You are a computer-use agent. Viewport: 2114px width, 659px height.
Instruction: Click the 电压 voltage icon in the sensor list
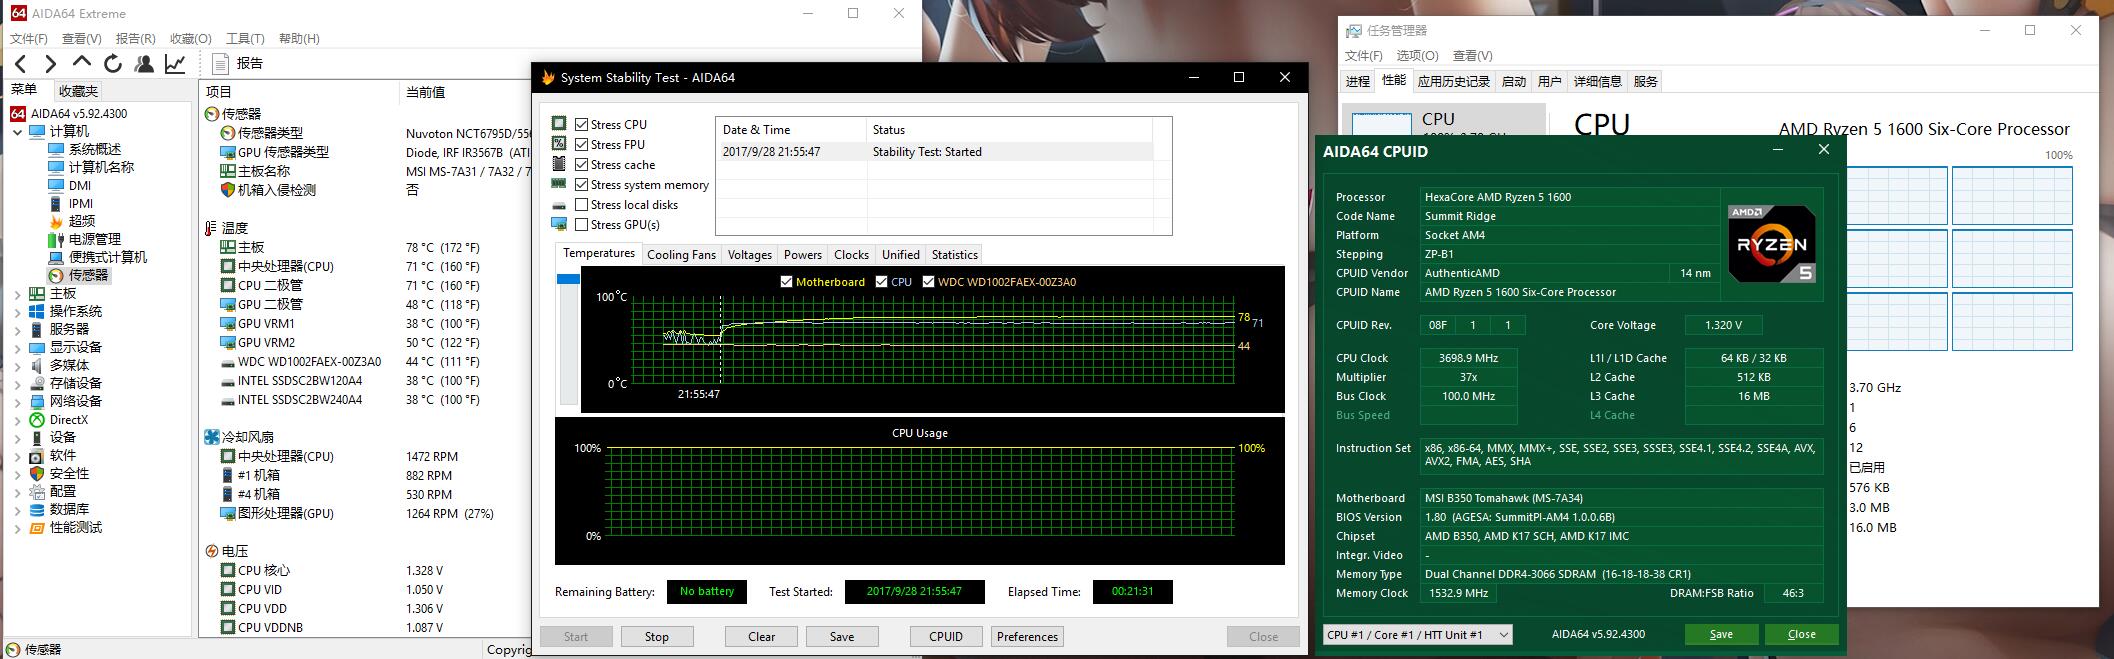(211, 551)
